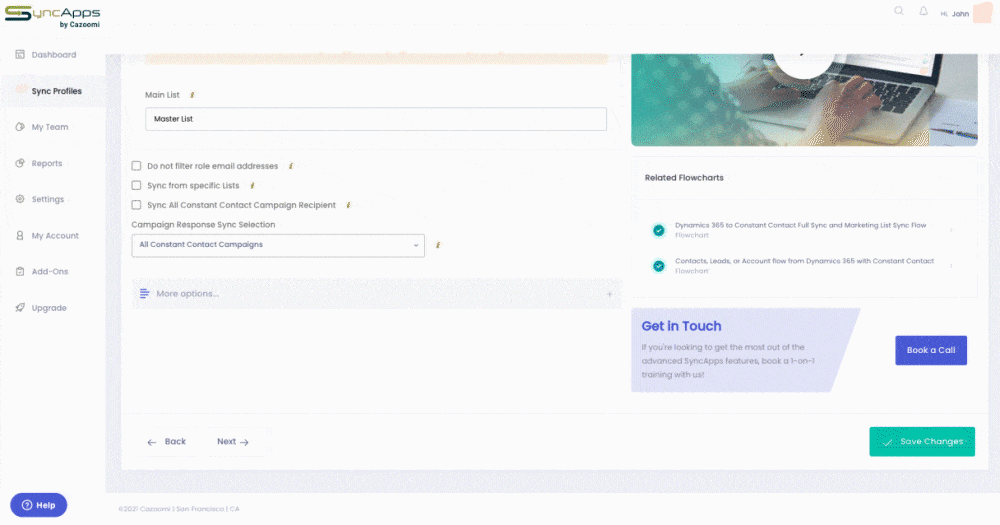Expand More options with plus sign
The image size is (1000, 525).
click(x=609, y=294)
